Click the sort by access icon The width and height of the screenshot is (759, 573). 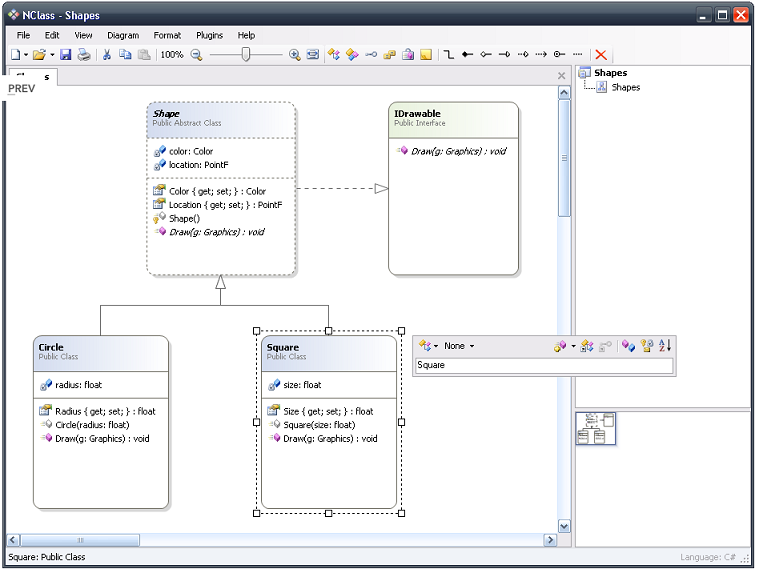647,346
